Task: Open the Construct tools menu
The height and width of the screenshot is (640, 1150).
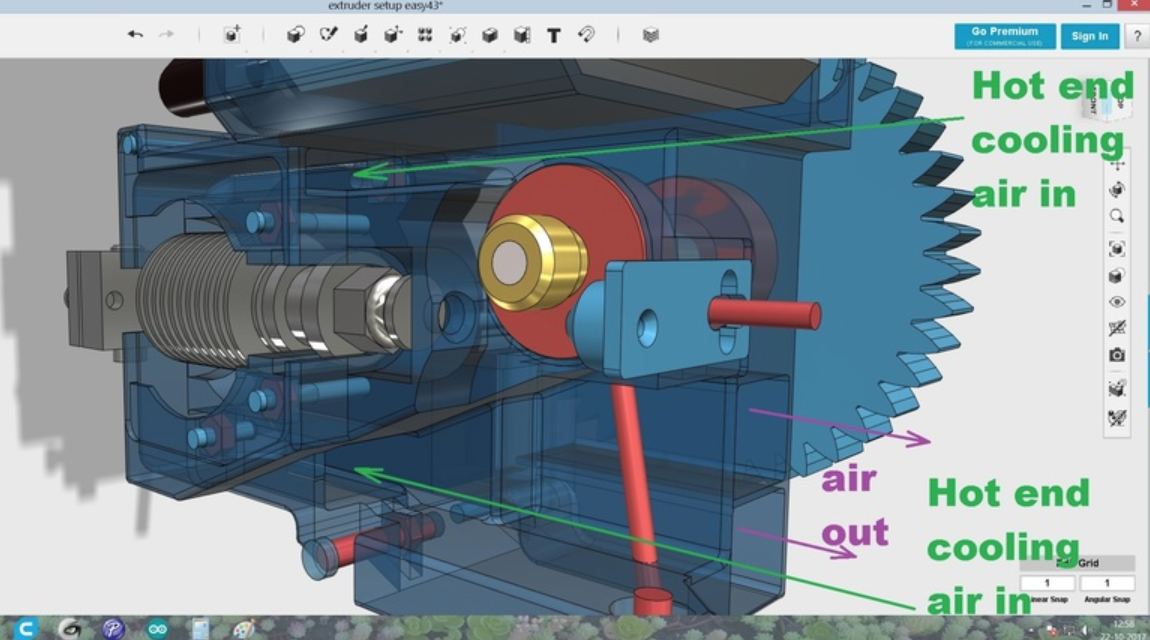Action: 360,34
